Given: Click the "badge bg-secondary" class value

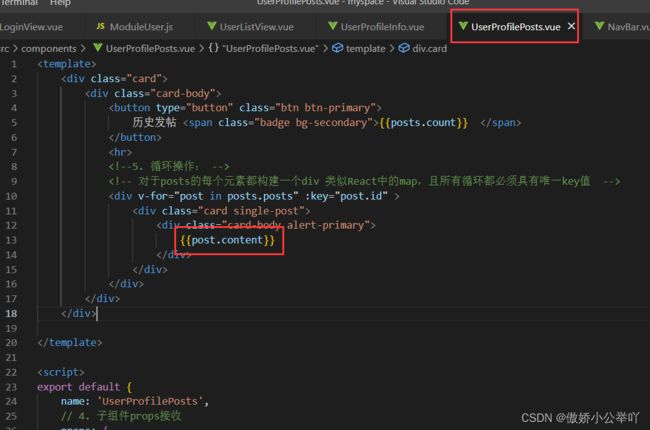Looking at the screenshot, I should click(x=313, y=123).
